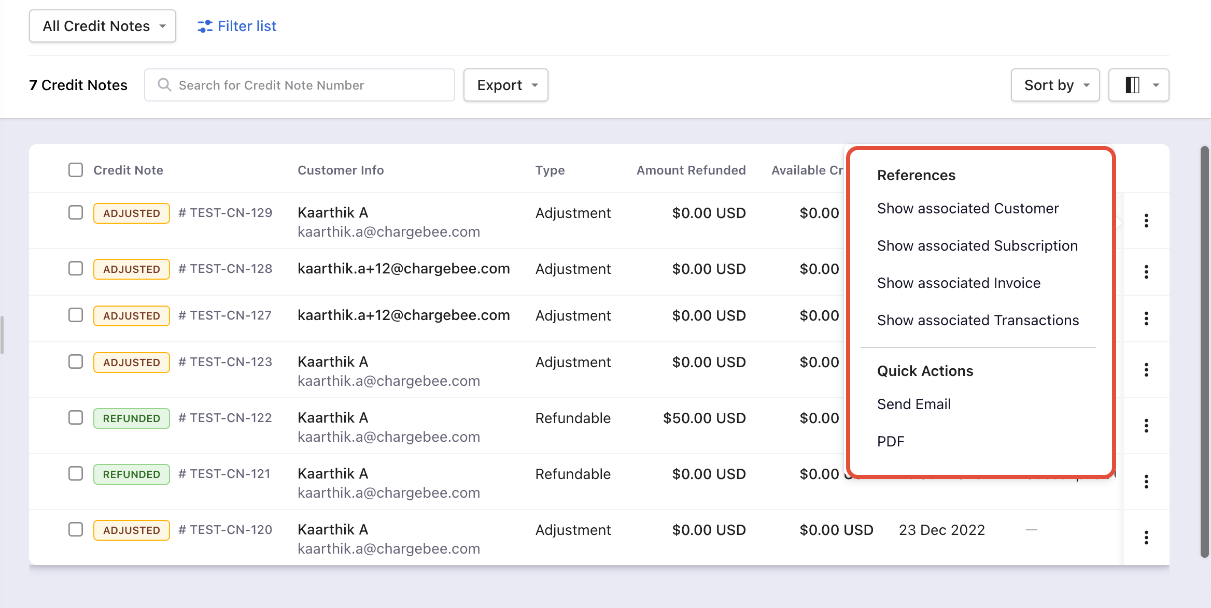Open three-dot menu for TEST-CN-127 row
Screen dimensions: 1211x608
[1146, 319]
